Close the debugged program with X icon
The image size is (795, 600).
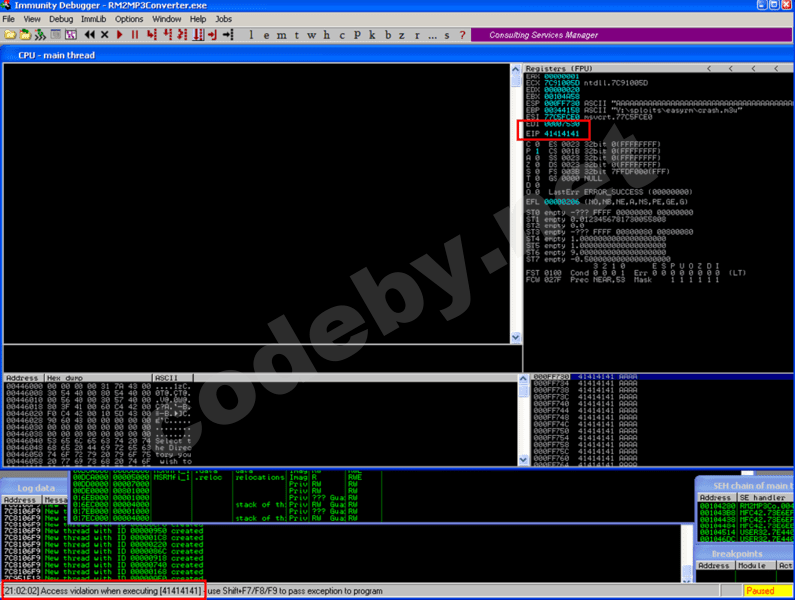coord(104,35)
